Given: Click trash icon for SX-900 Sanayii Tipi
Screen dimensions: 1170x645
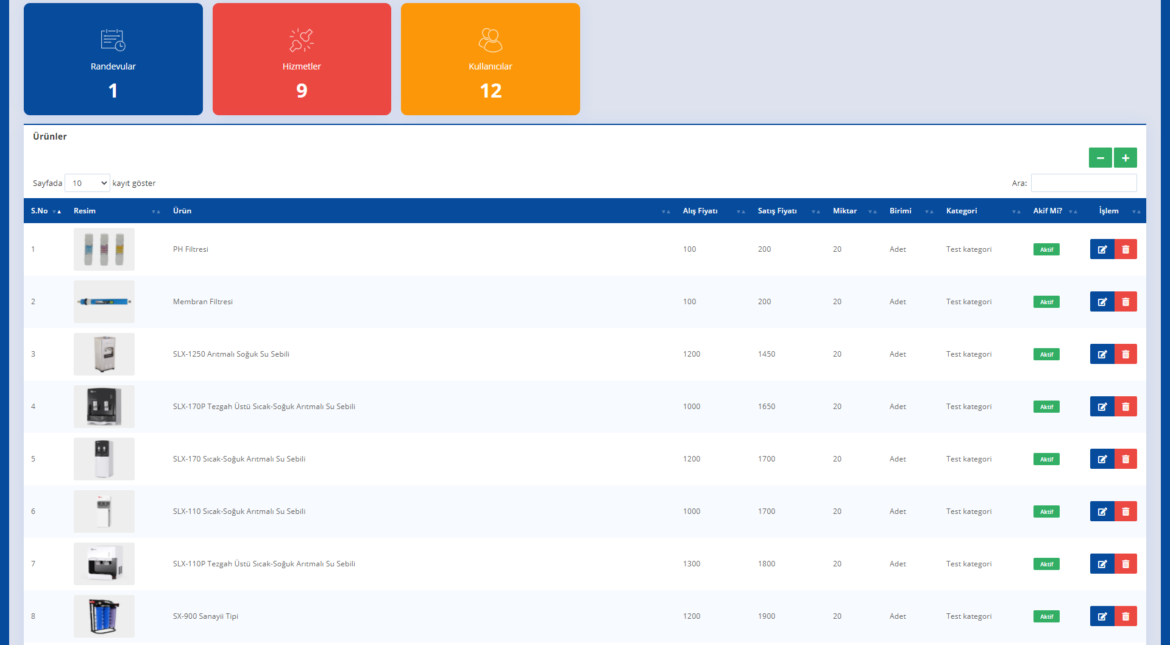Looking at the screenshot, I should tap(1125, 616).
